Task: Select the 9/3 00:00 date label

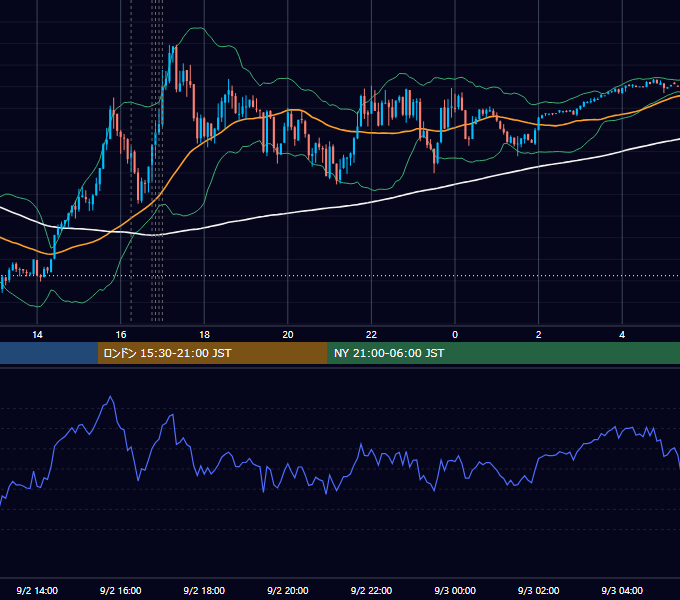Action: [455, 590]
